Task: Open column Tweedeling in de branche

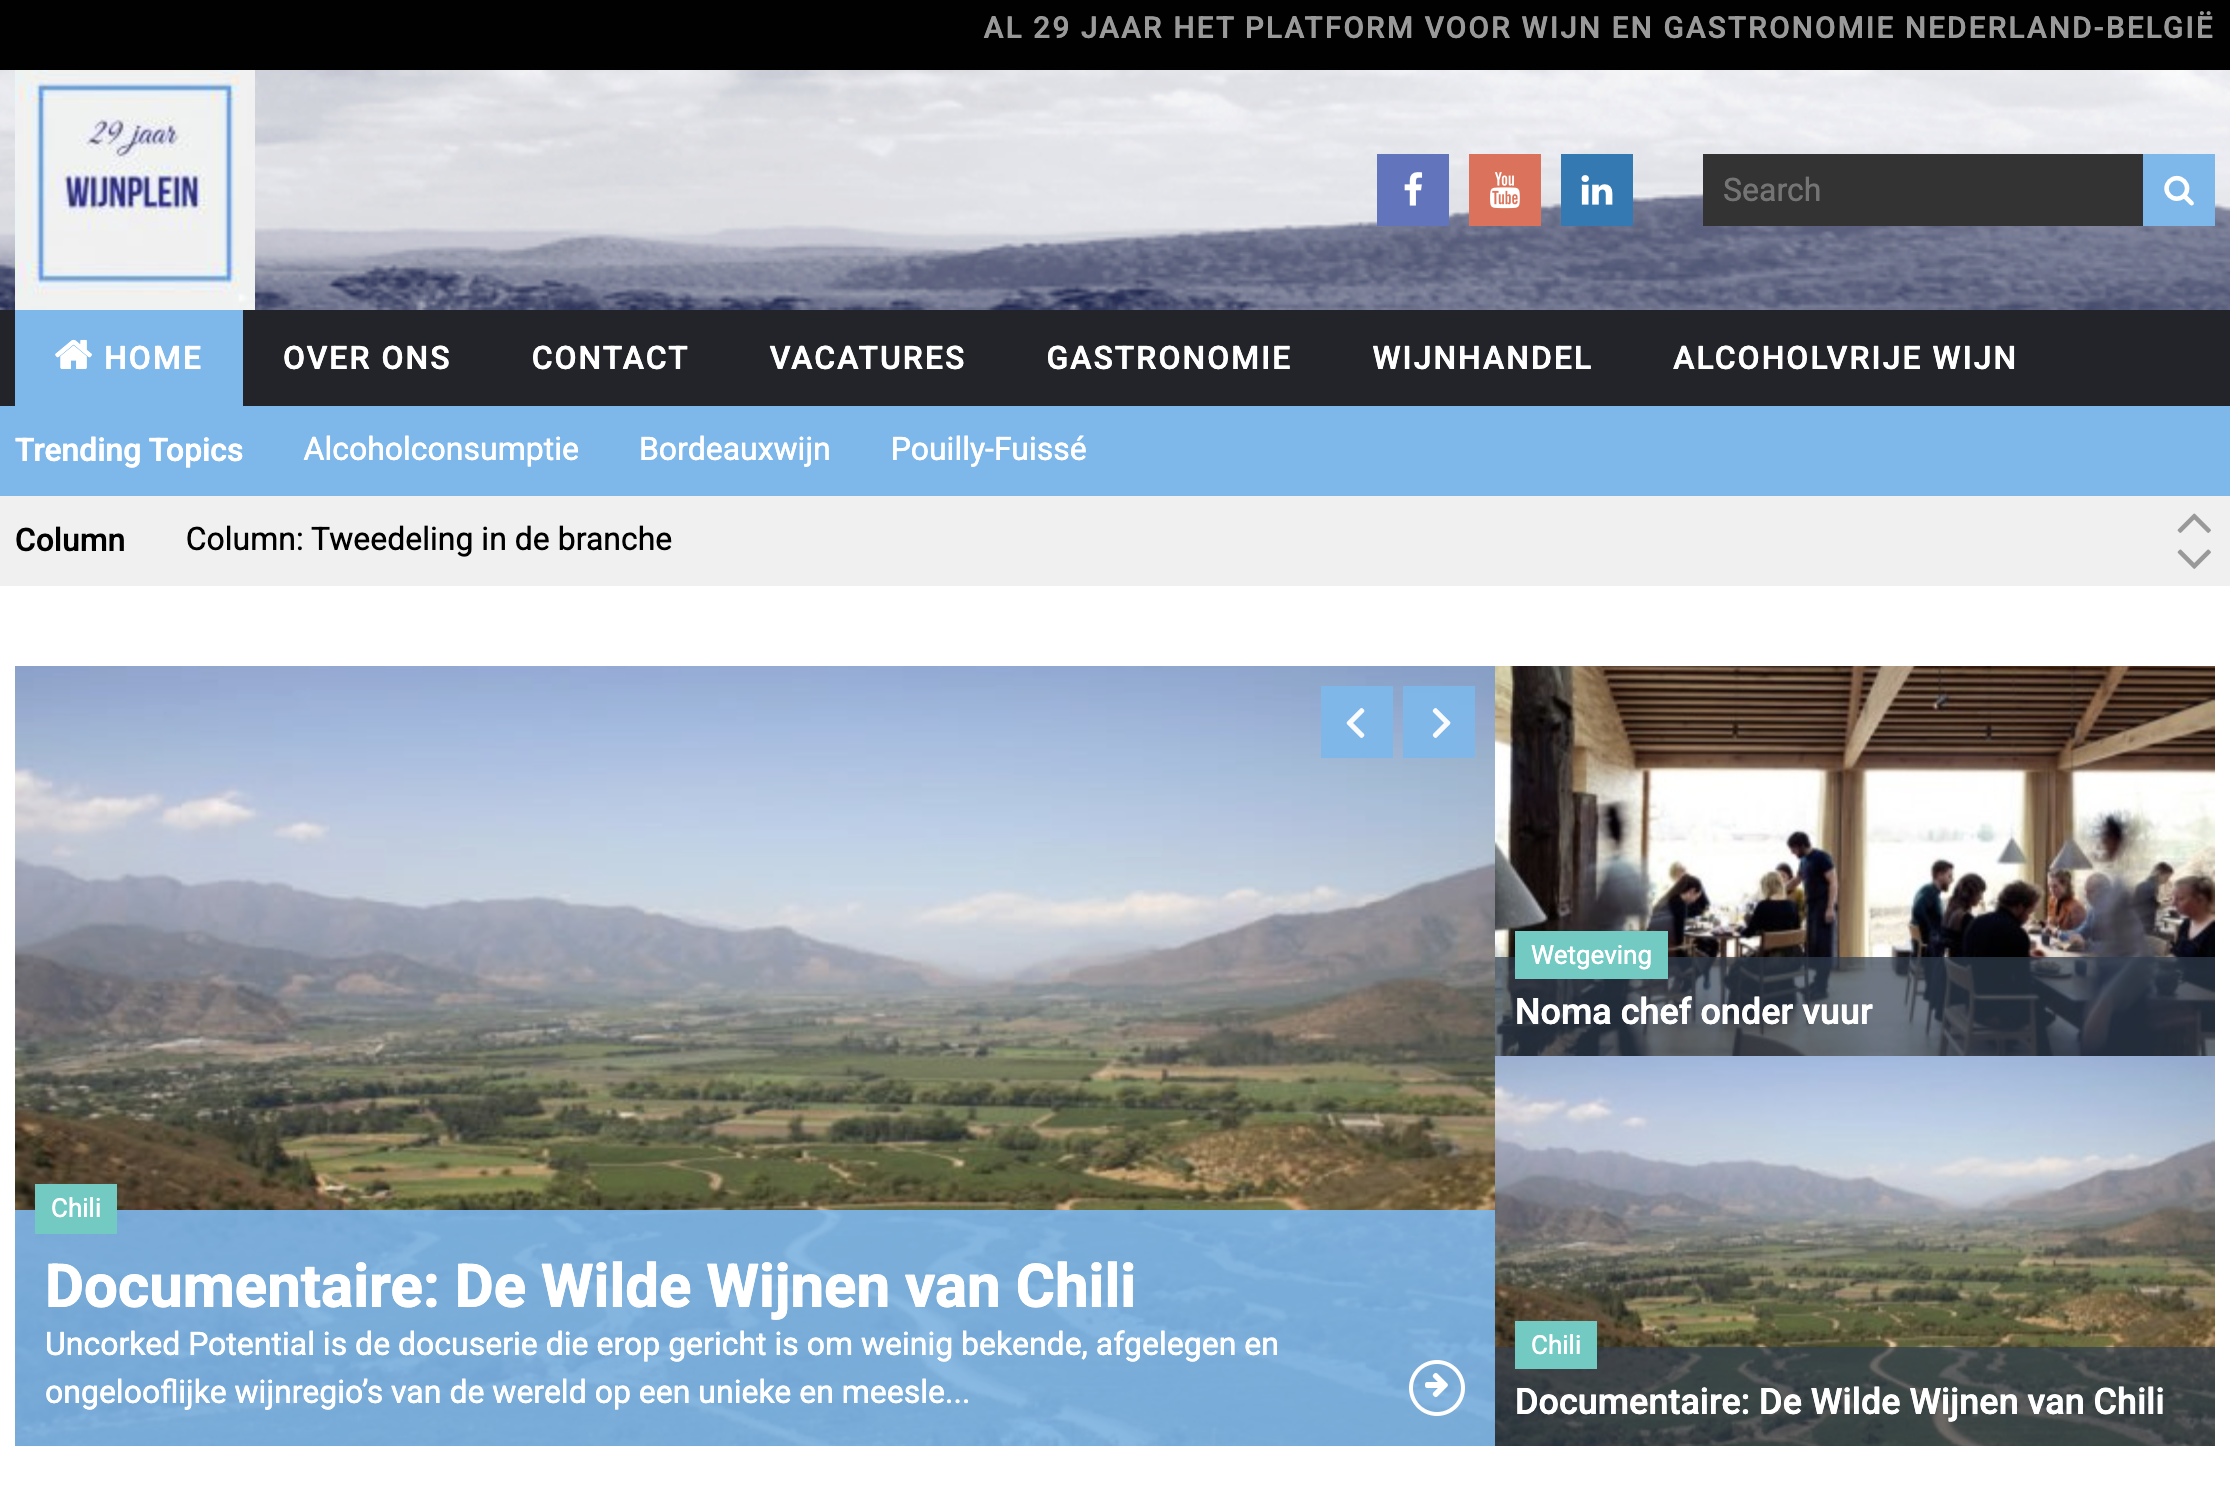Action: coord(428,540)
